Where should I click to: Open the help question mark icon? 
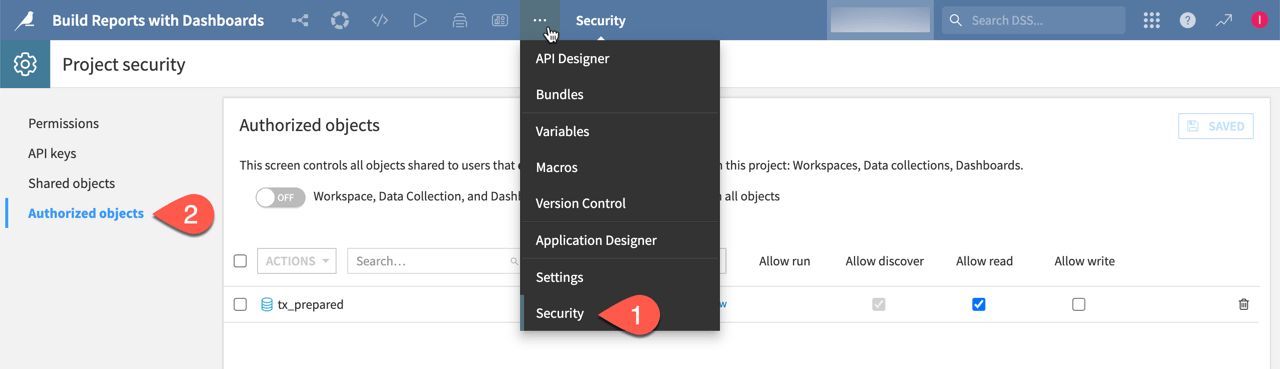pos(1188,20)
